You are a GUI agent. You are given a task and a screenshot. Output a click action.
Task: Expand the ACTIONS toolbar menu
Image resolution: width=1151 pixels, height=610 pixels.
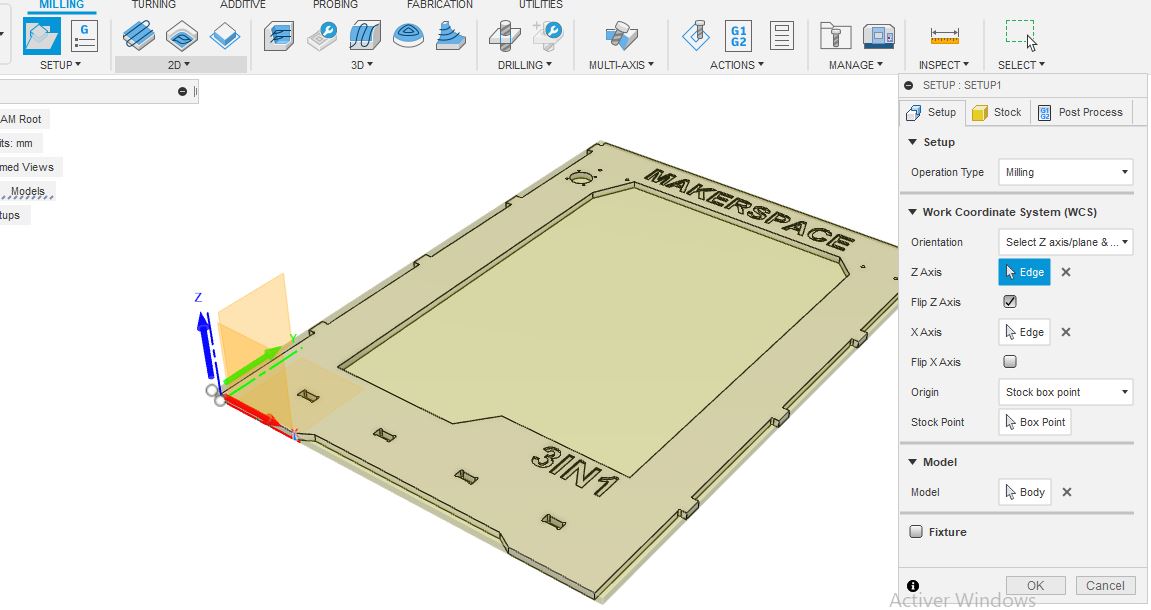click(737, 65)
